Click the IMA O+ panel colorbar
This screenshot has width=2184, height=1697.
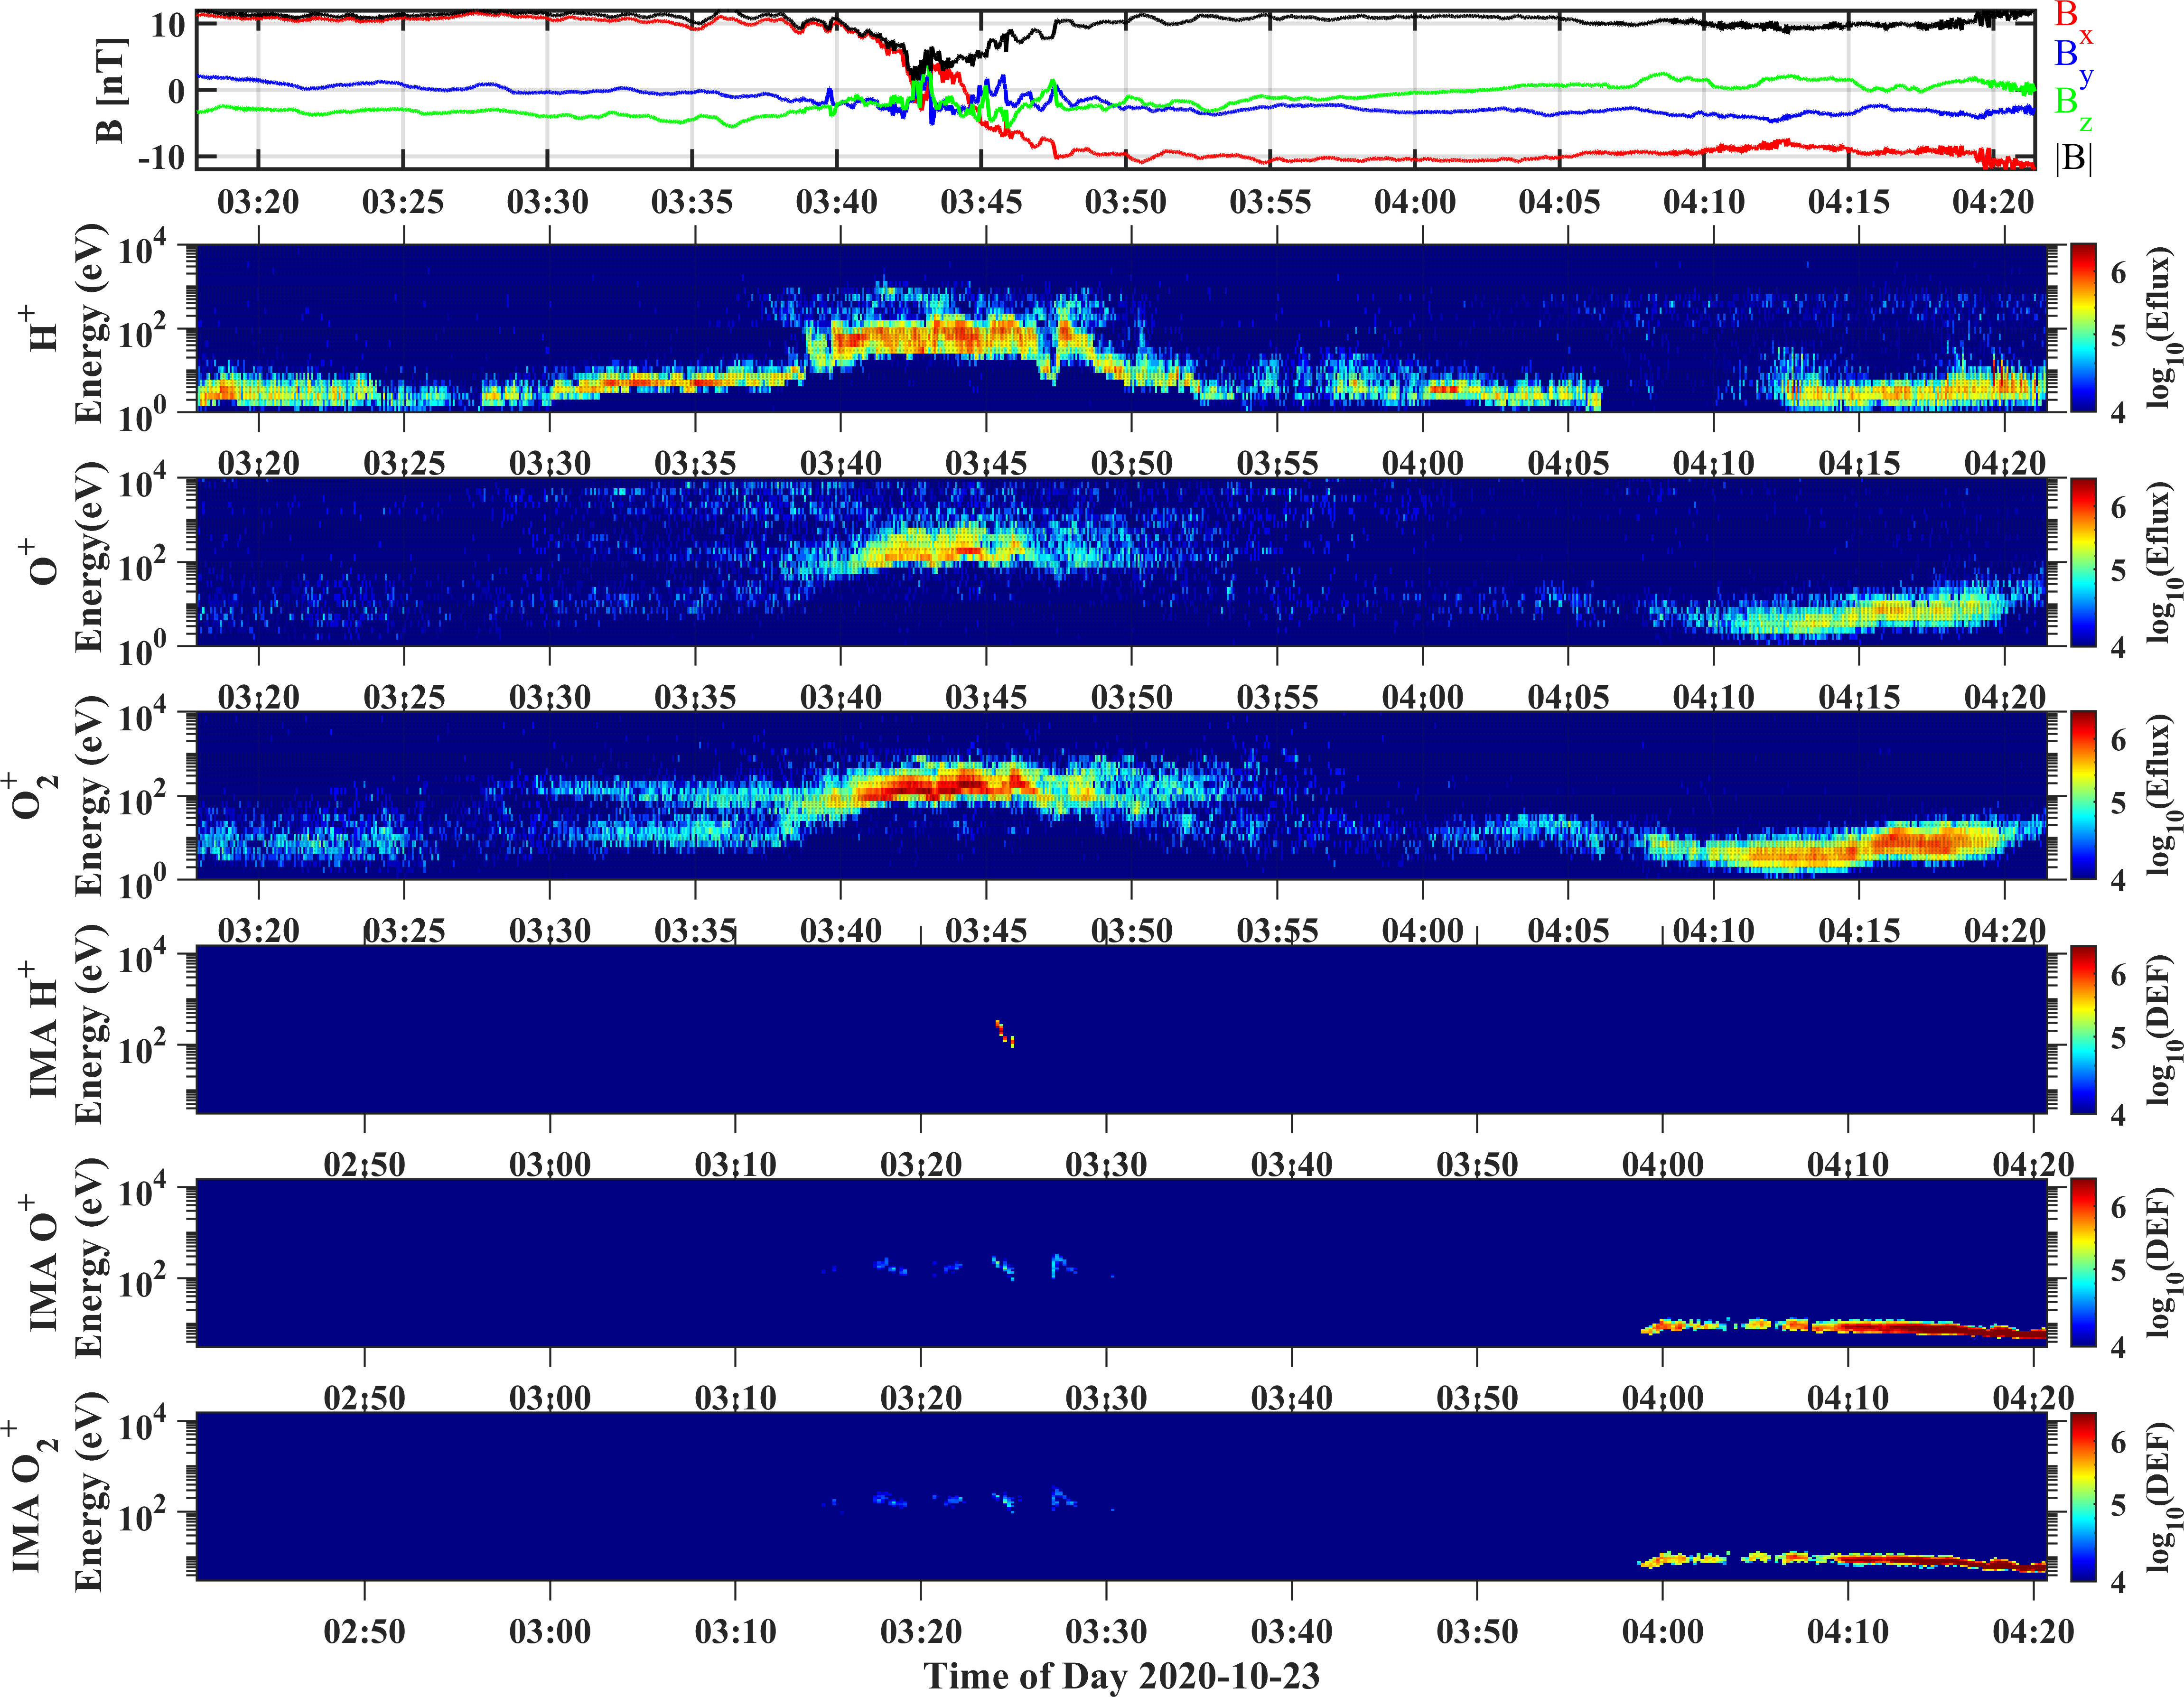2083,1262
